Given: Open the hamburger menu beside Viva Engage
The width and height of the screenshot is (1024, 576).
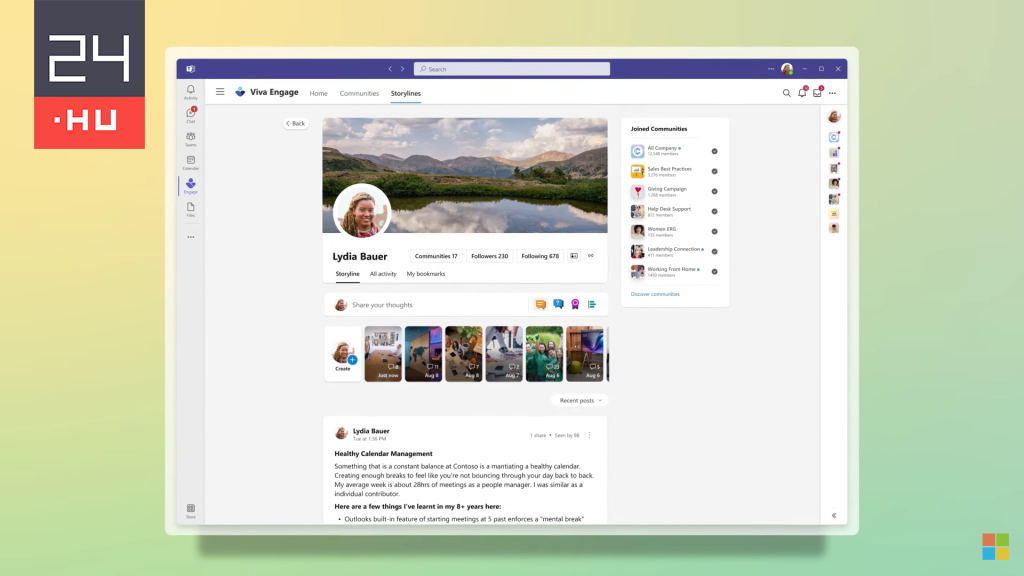Looking at the screenshot, I should [x=220, y=92].
